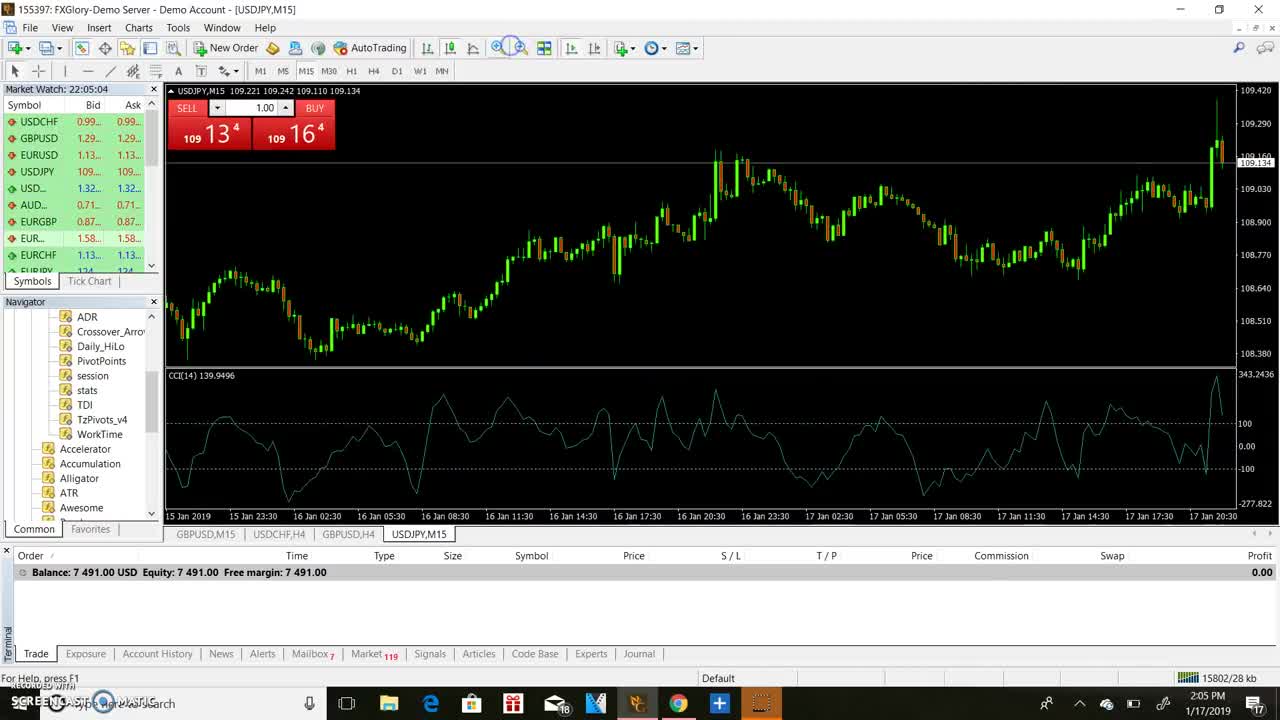This screenshot has height=720, width=1280.
Task: Select Daily_HiLo in Navigator
Action: coord(101,346)
